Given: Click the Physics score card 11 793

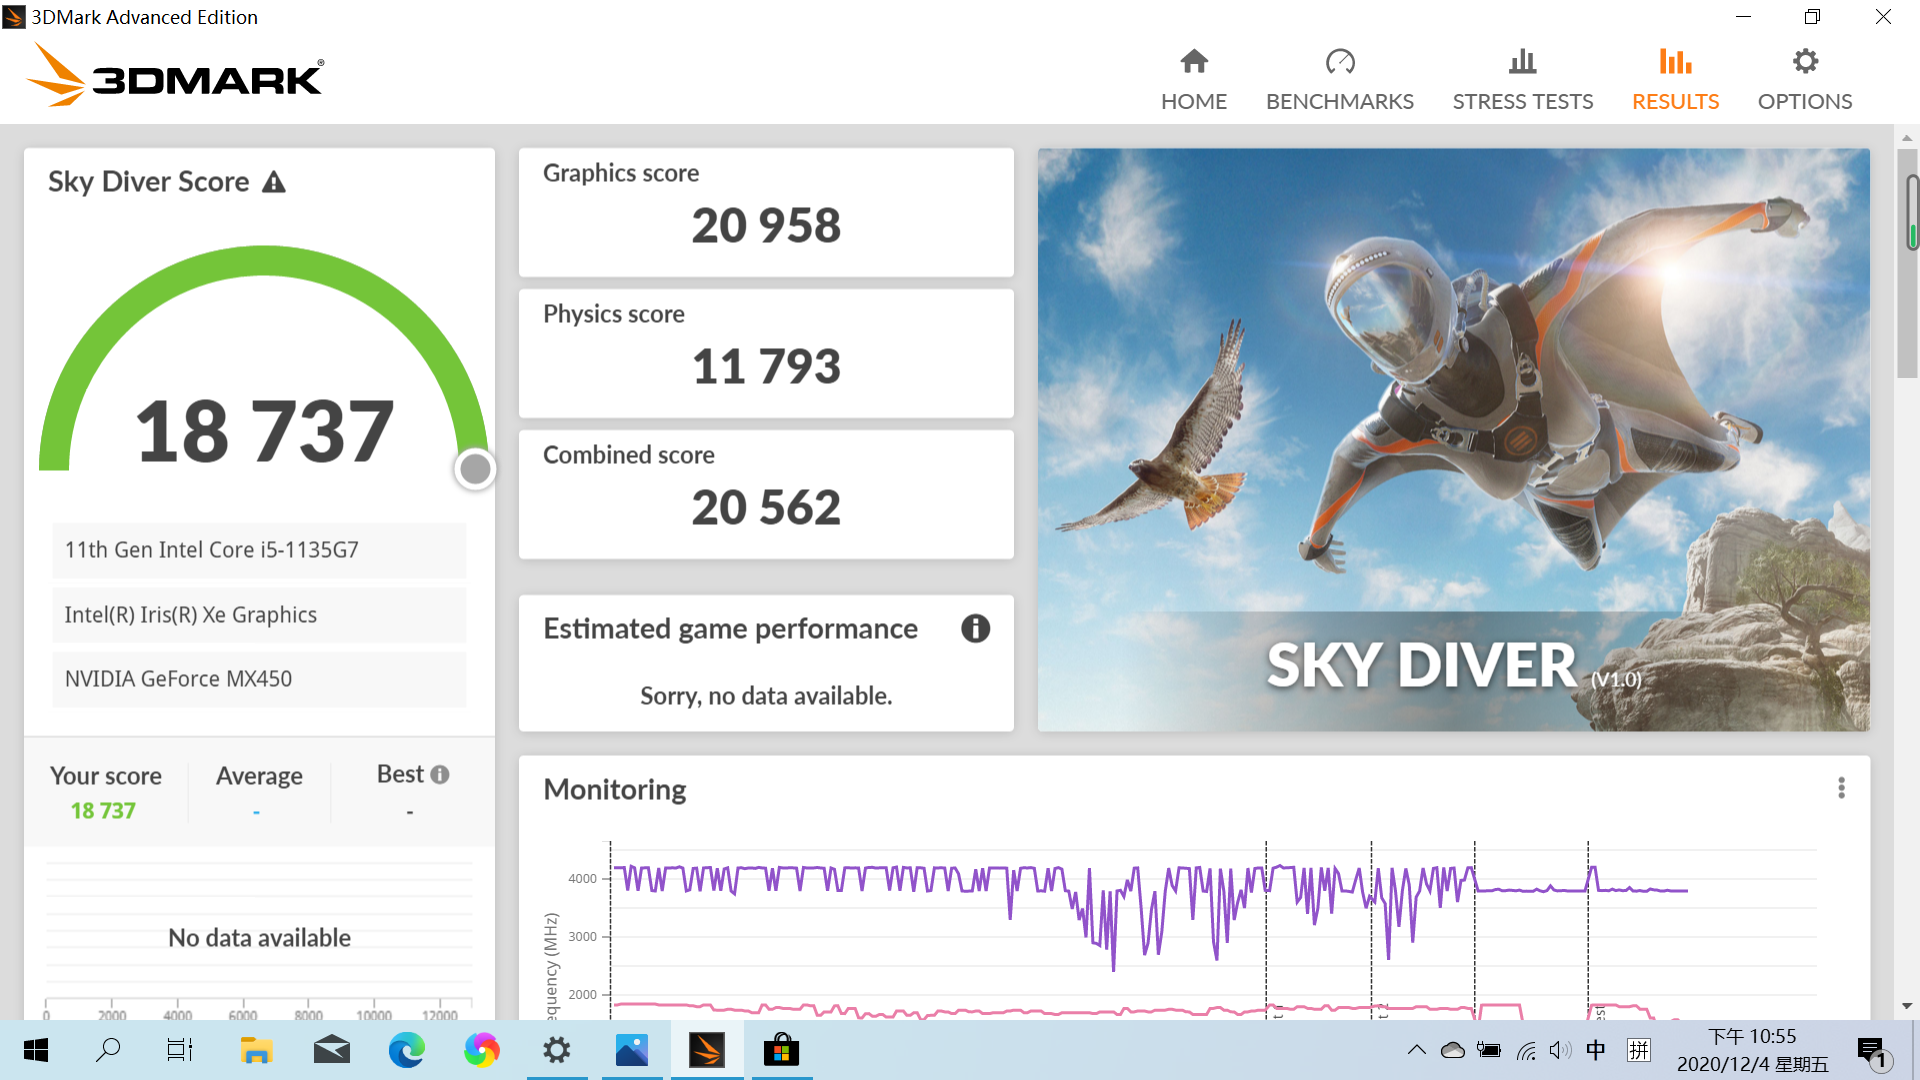Looking at the screenshot, I should tap(766, 353).
